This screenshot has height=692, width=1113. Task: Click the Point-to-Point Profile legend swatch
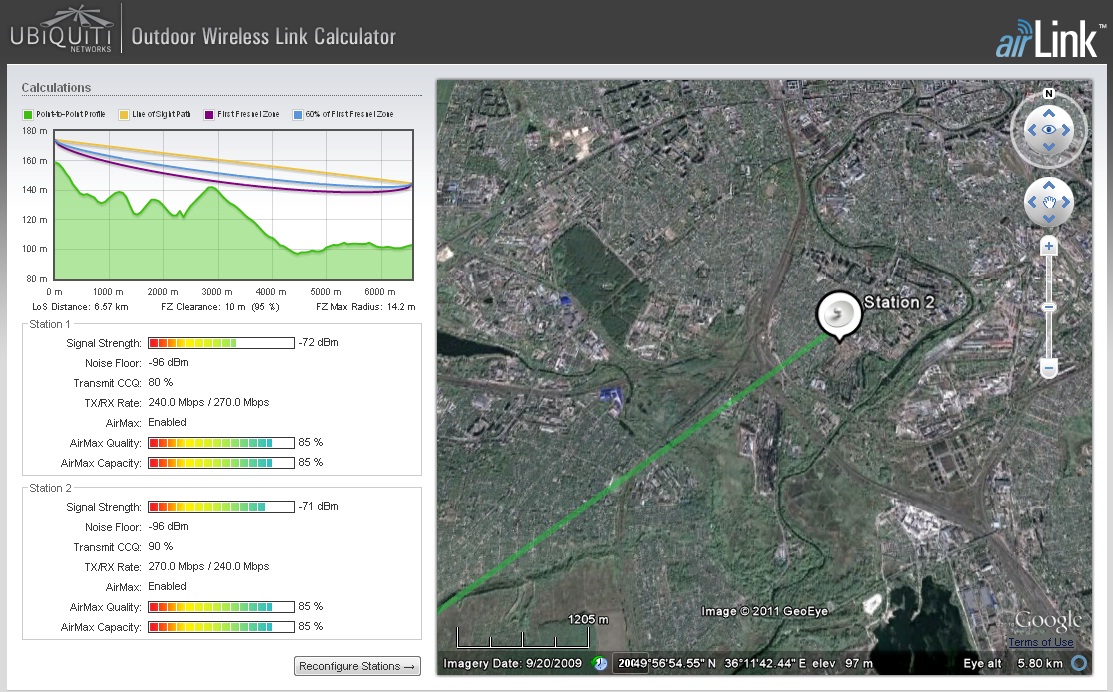point(27,115)
